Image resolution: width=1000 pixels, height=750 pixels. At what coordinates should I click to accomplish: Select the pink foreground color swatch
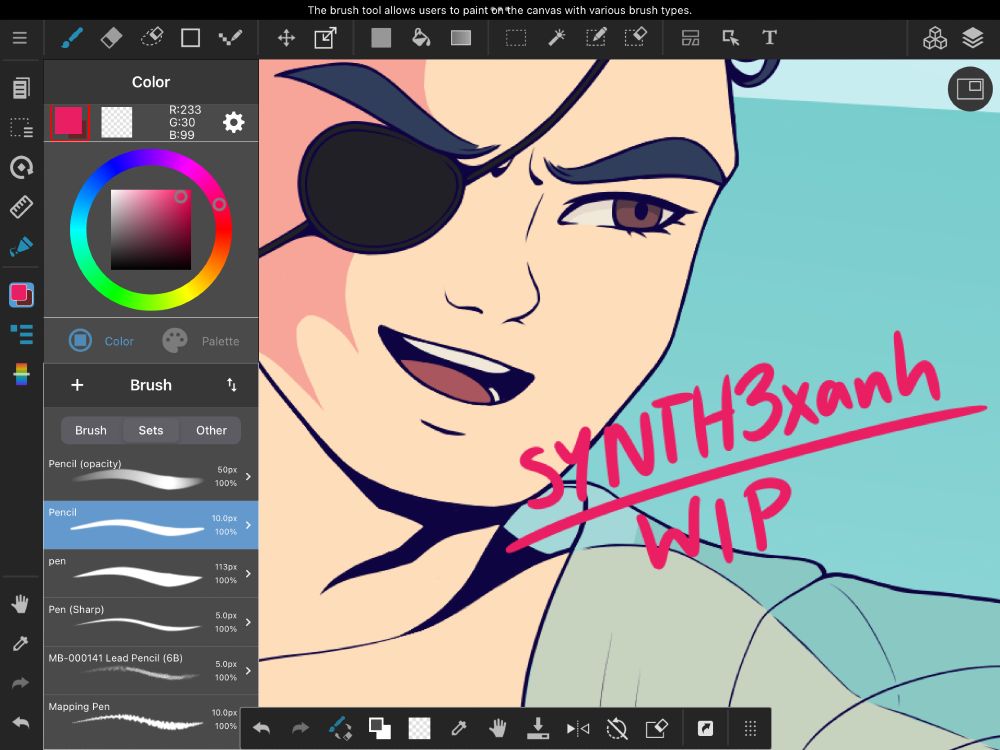tap(69, 122)
